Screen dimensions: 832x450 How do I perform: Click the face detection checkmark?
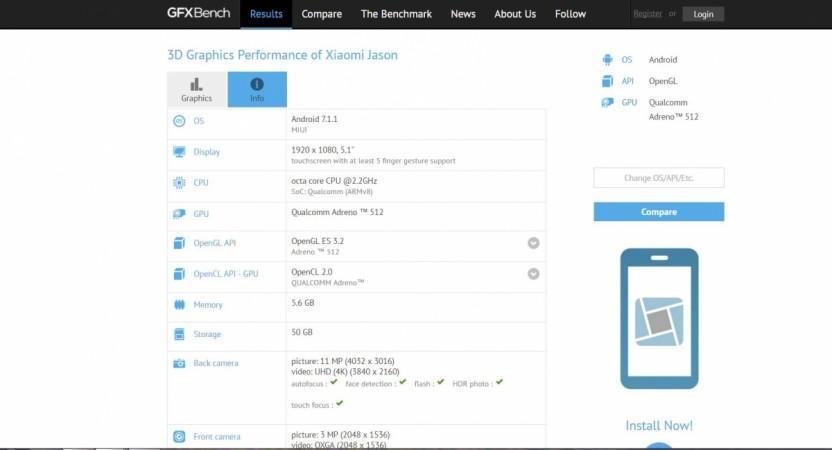coord(403,382)
